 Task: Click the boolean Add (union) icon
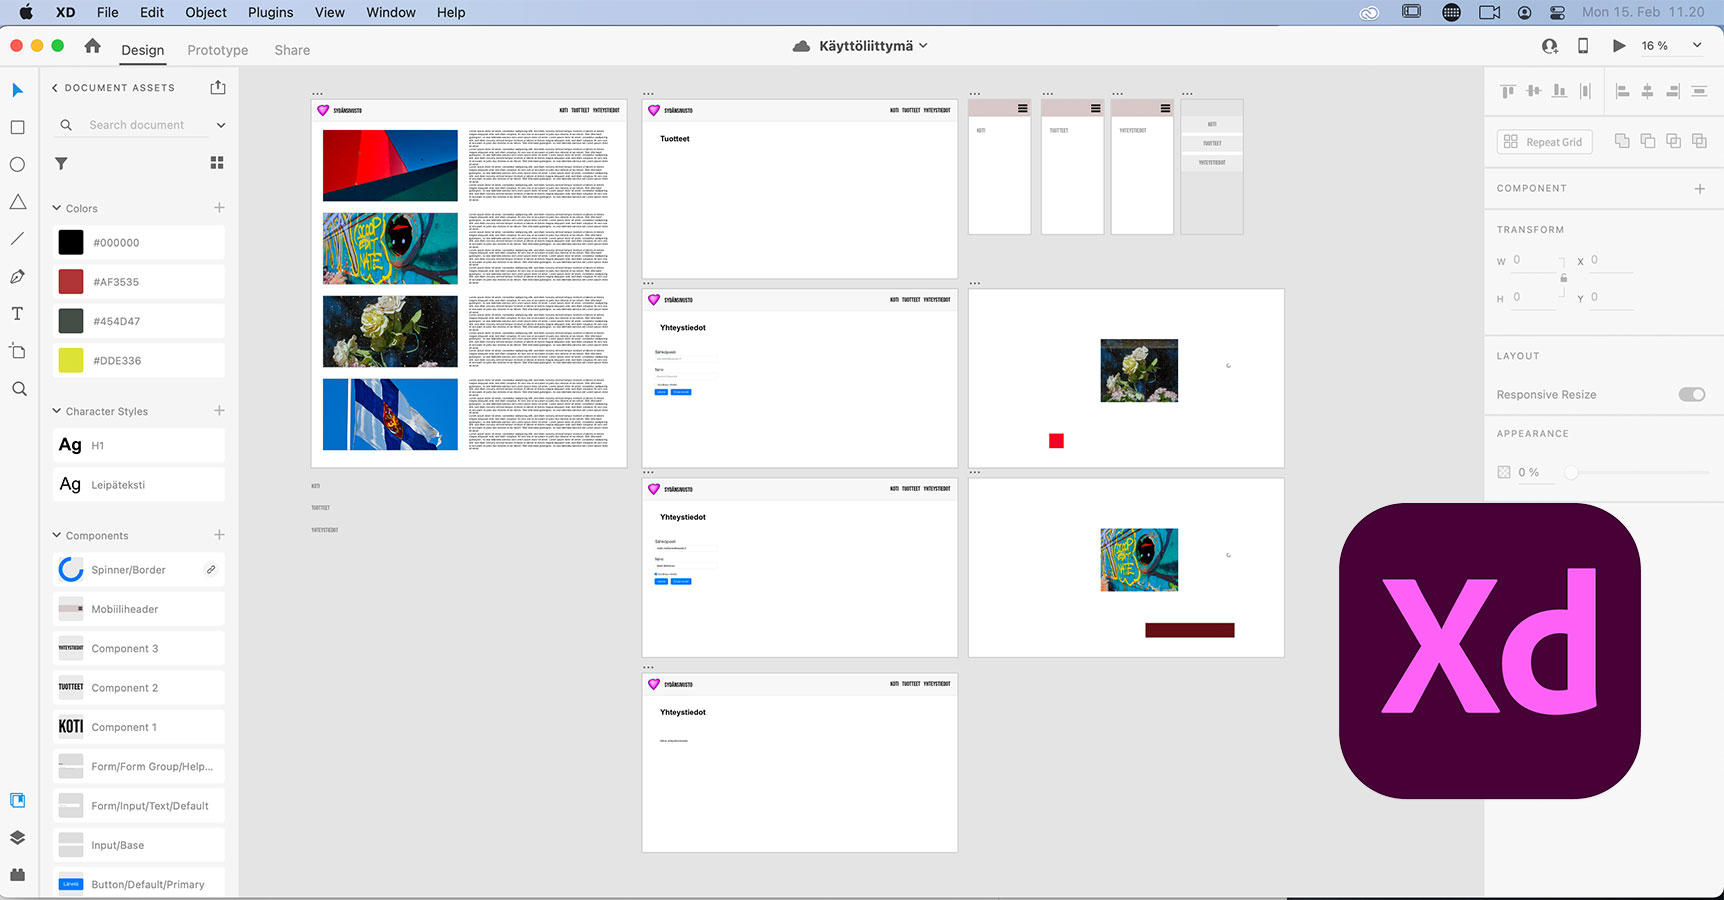tap(1622, 141)
